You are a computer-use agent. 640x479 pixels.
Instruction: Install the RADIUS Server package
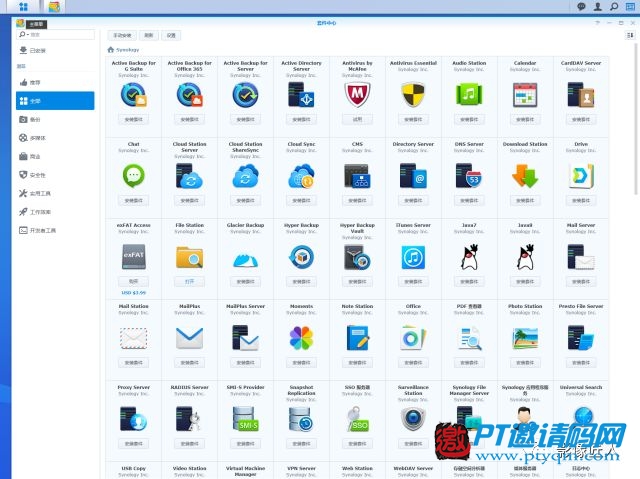[189, 444]
